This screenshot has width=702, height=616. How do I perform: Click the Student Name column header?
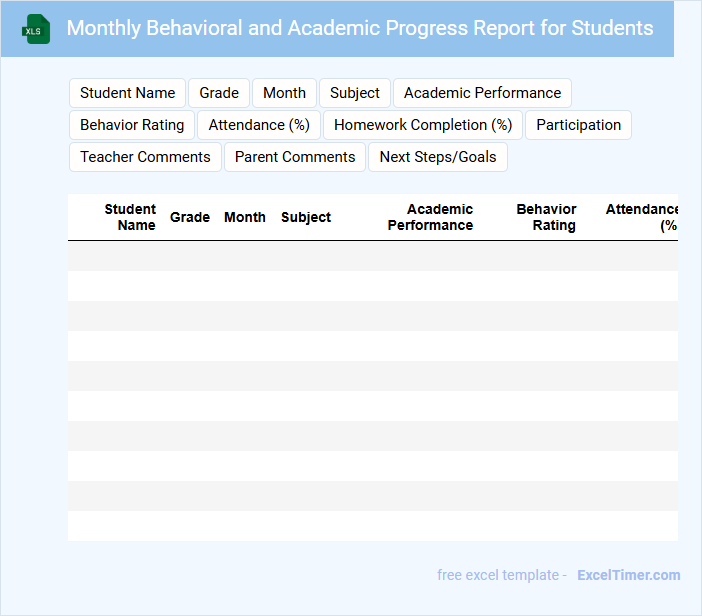(x=131, y=217)
